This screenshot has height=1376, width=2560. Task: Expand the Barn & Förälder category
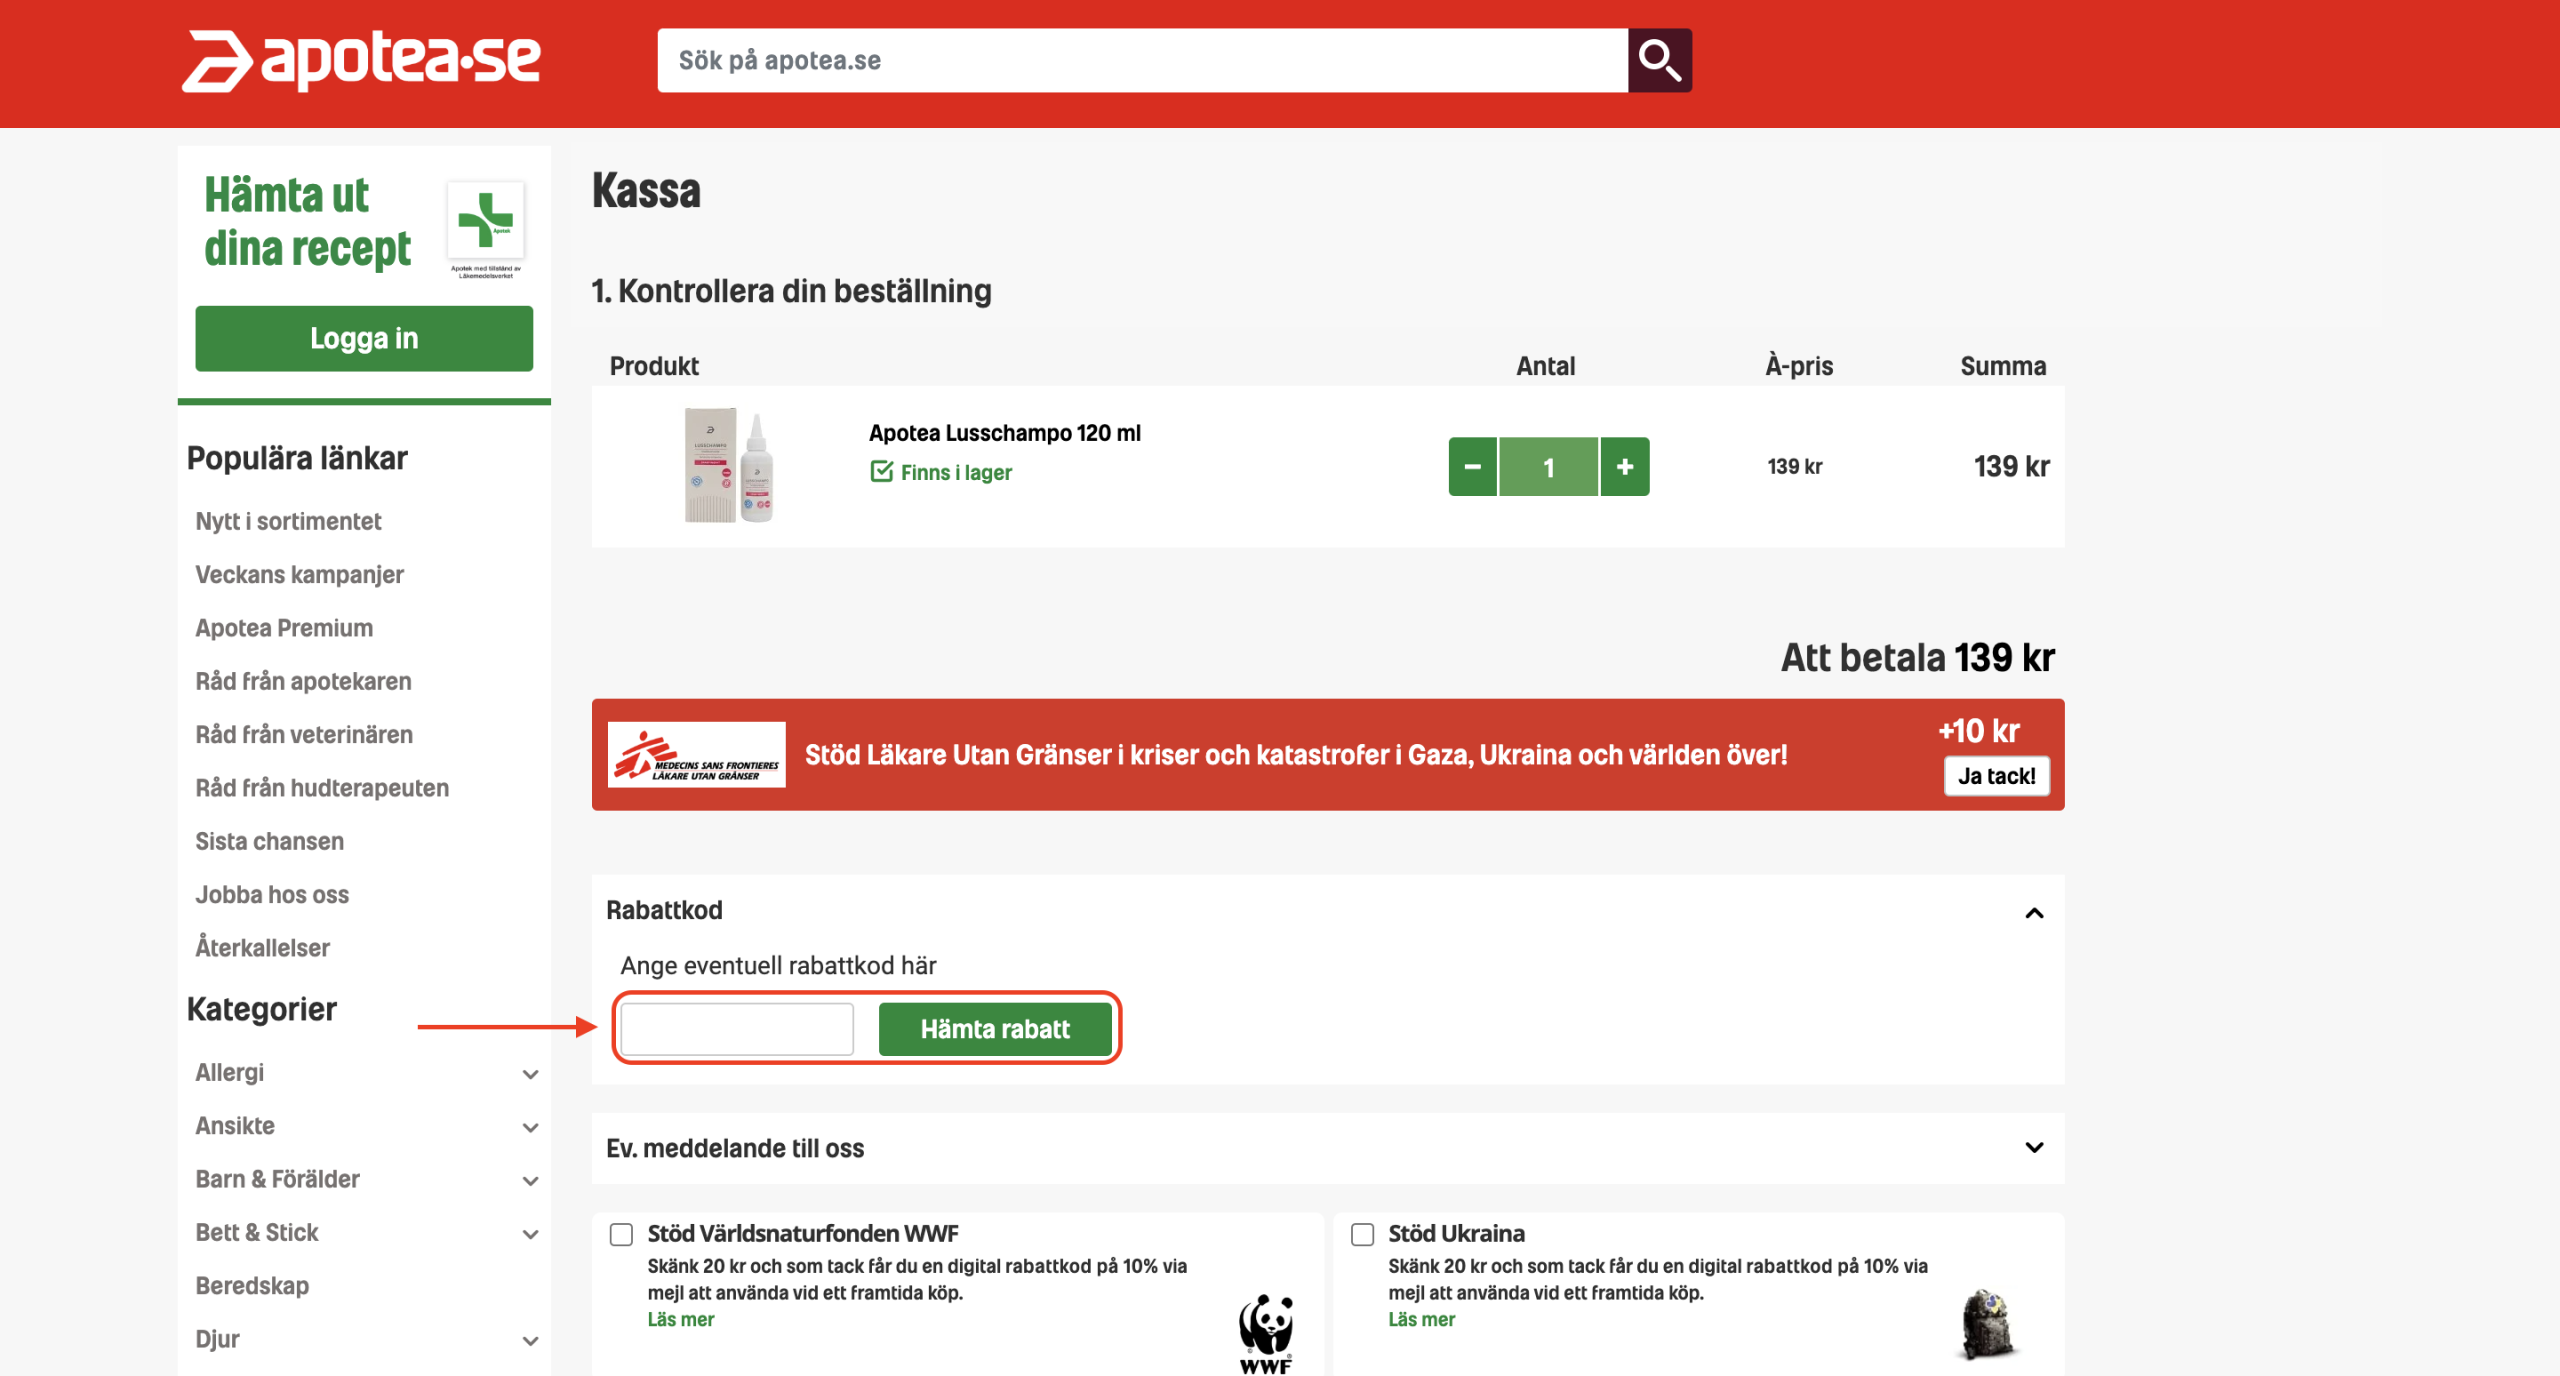pos(530,1181)
